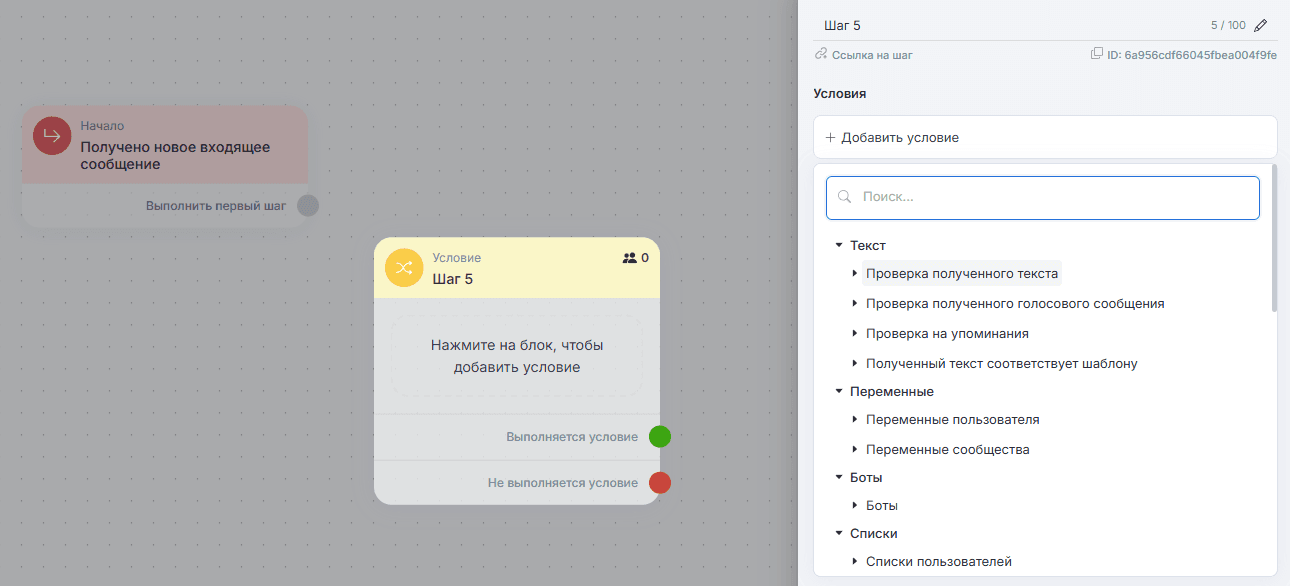Click the Выполнить первый шаг label

[216, 206]
